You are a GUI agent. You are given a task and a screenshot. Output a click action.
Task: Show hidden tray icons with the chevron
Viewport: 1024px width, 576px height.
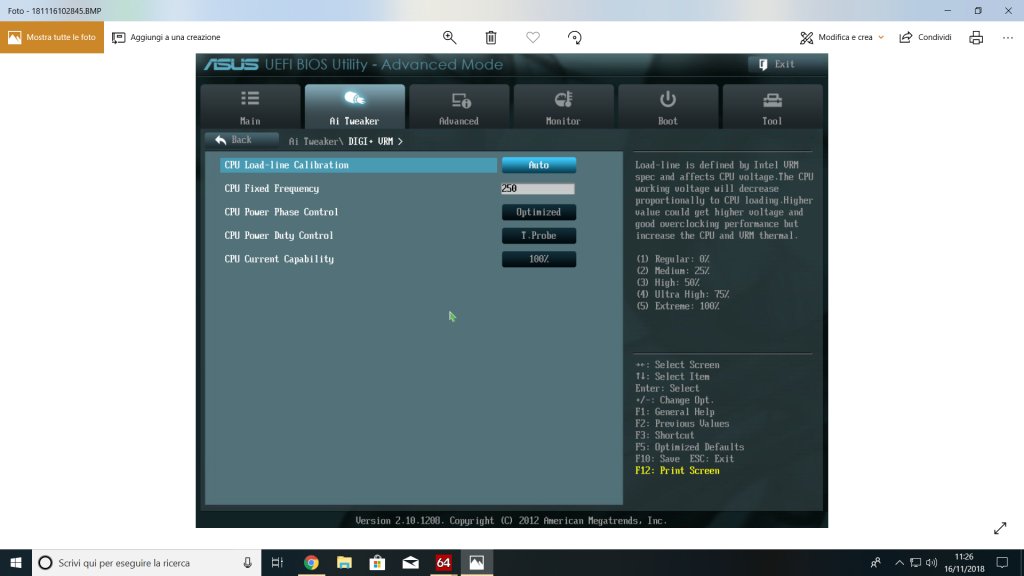pyautogui.click(x=899, y=562)
